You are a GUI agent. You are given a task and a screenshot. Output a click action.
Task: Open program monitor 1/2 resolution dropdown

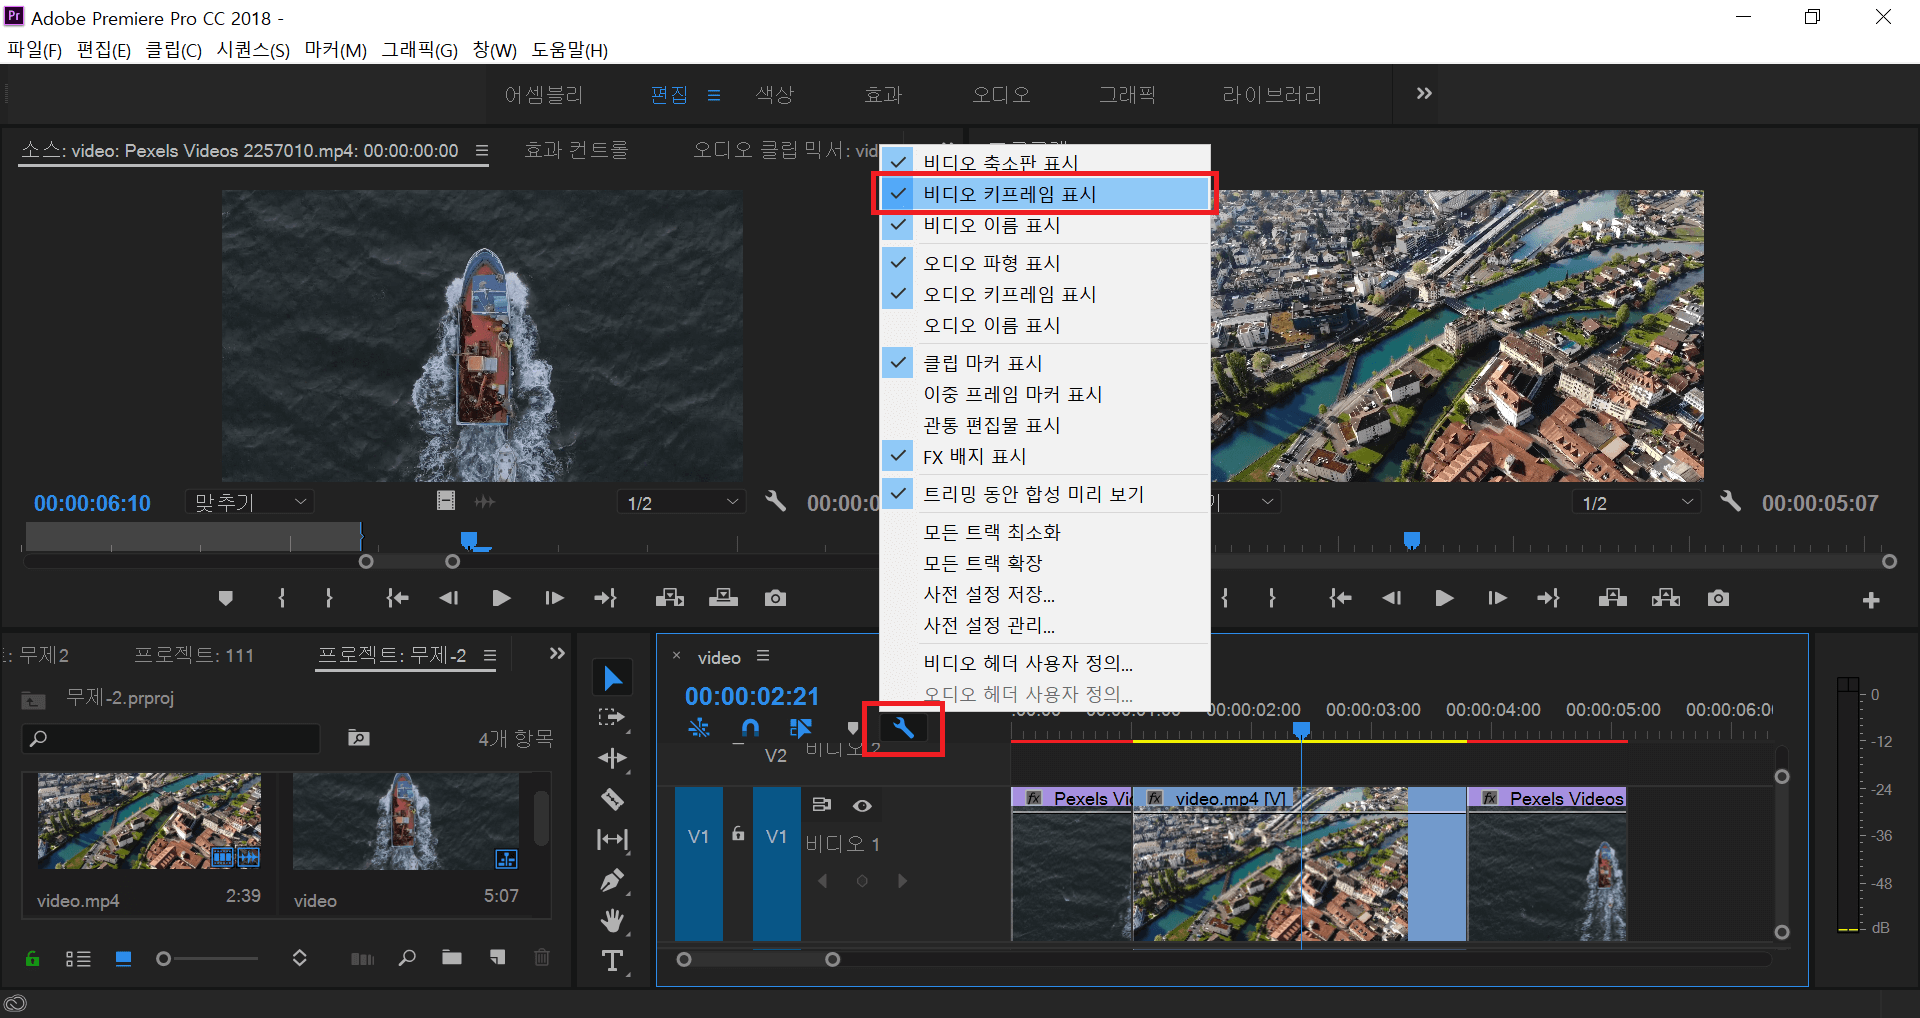(1636, 502)
